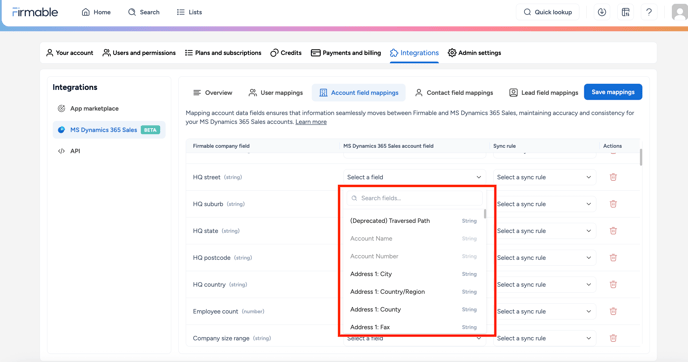Delete the HQ street mapping row
This screenshot has width=688, height=362.
[x=613, y=177]
